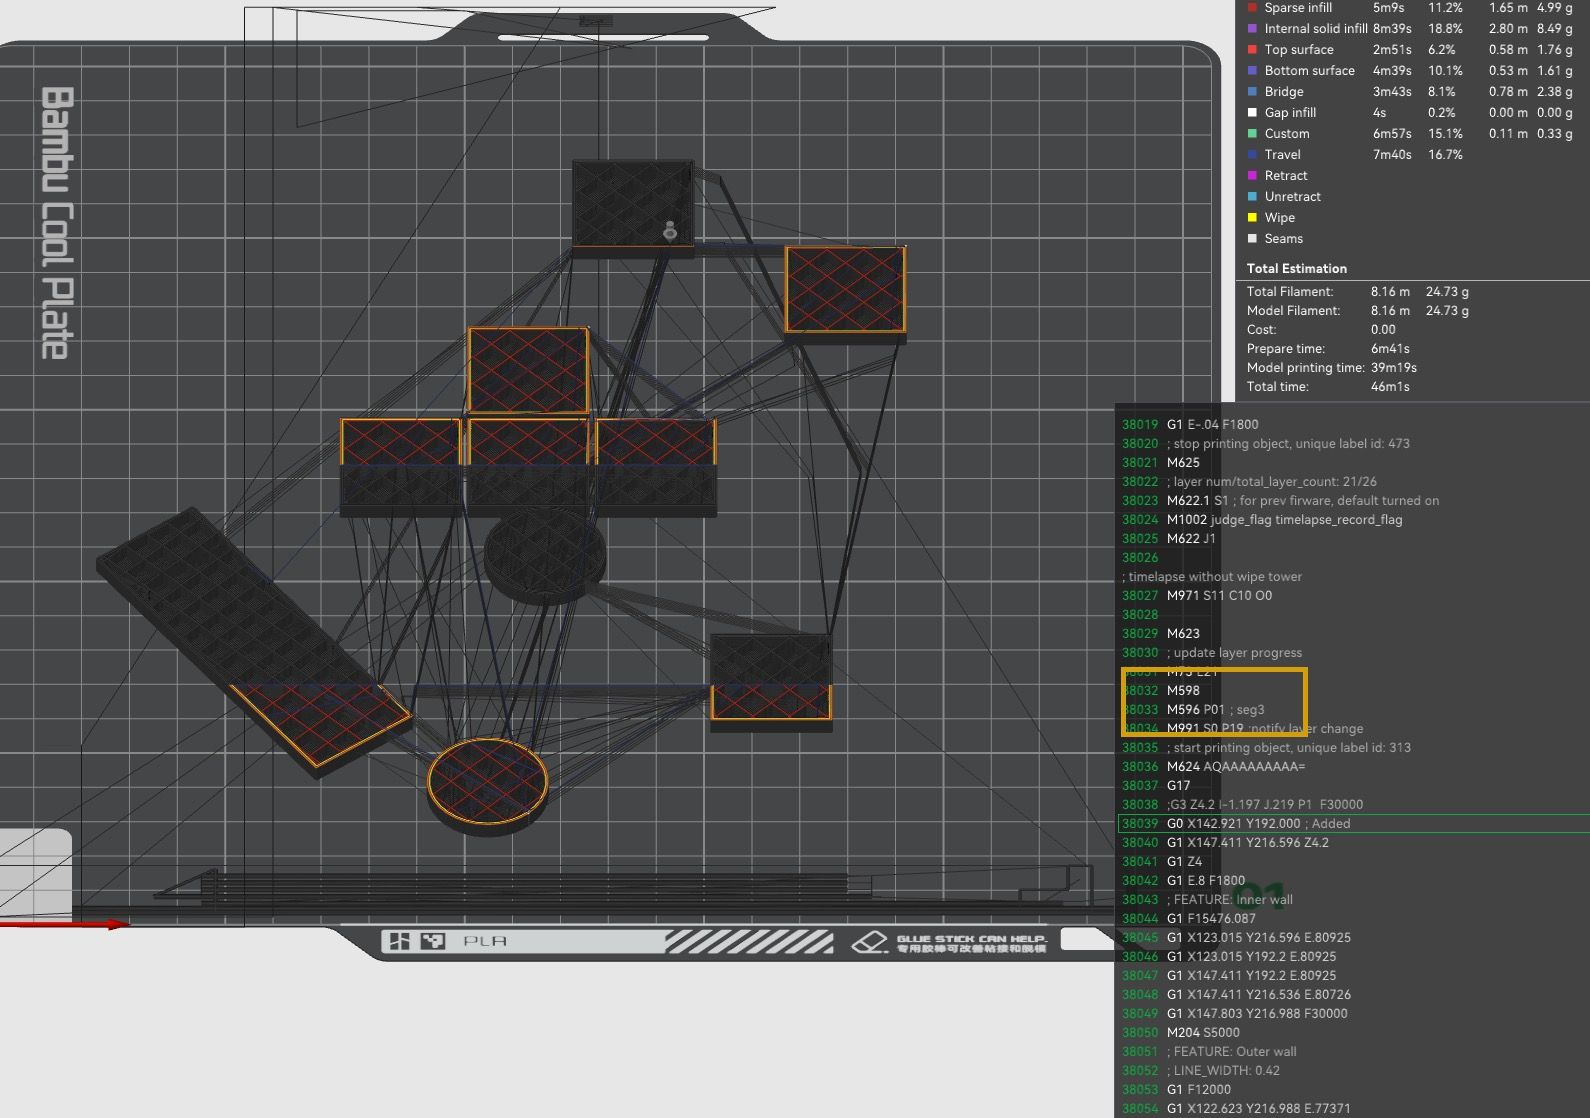Click the Total time 46m1s value
This screenshot has height=1118, width=1590.
1390,387
